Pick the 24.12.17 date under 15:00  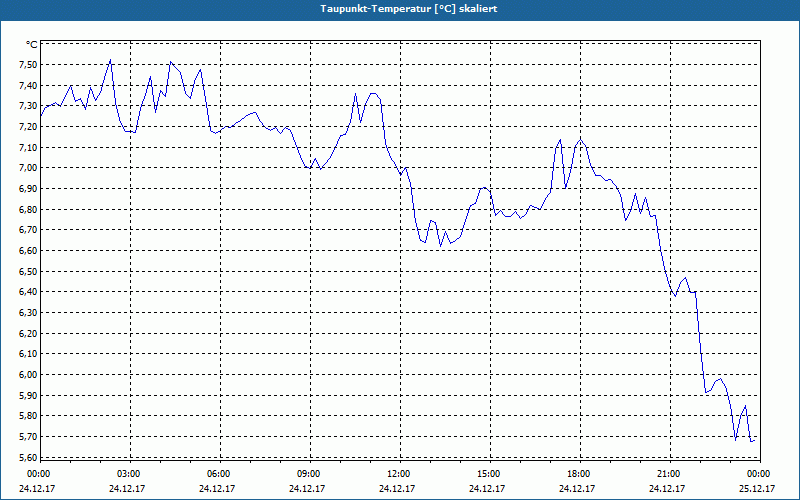(x=487, y=488)
